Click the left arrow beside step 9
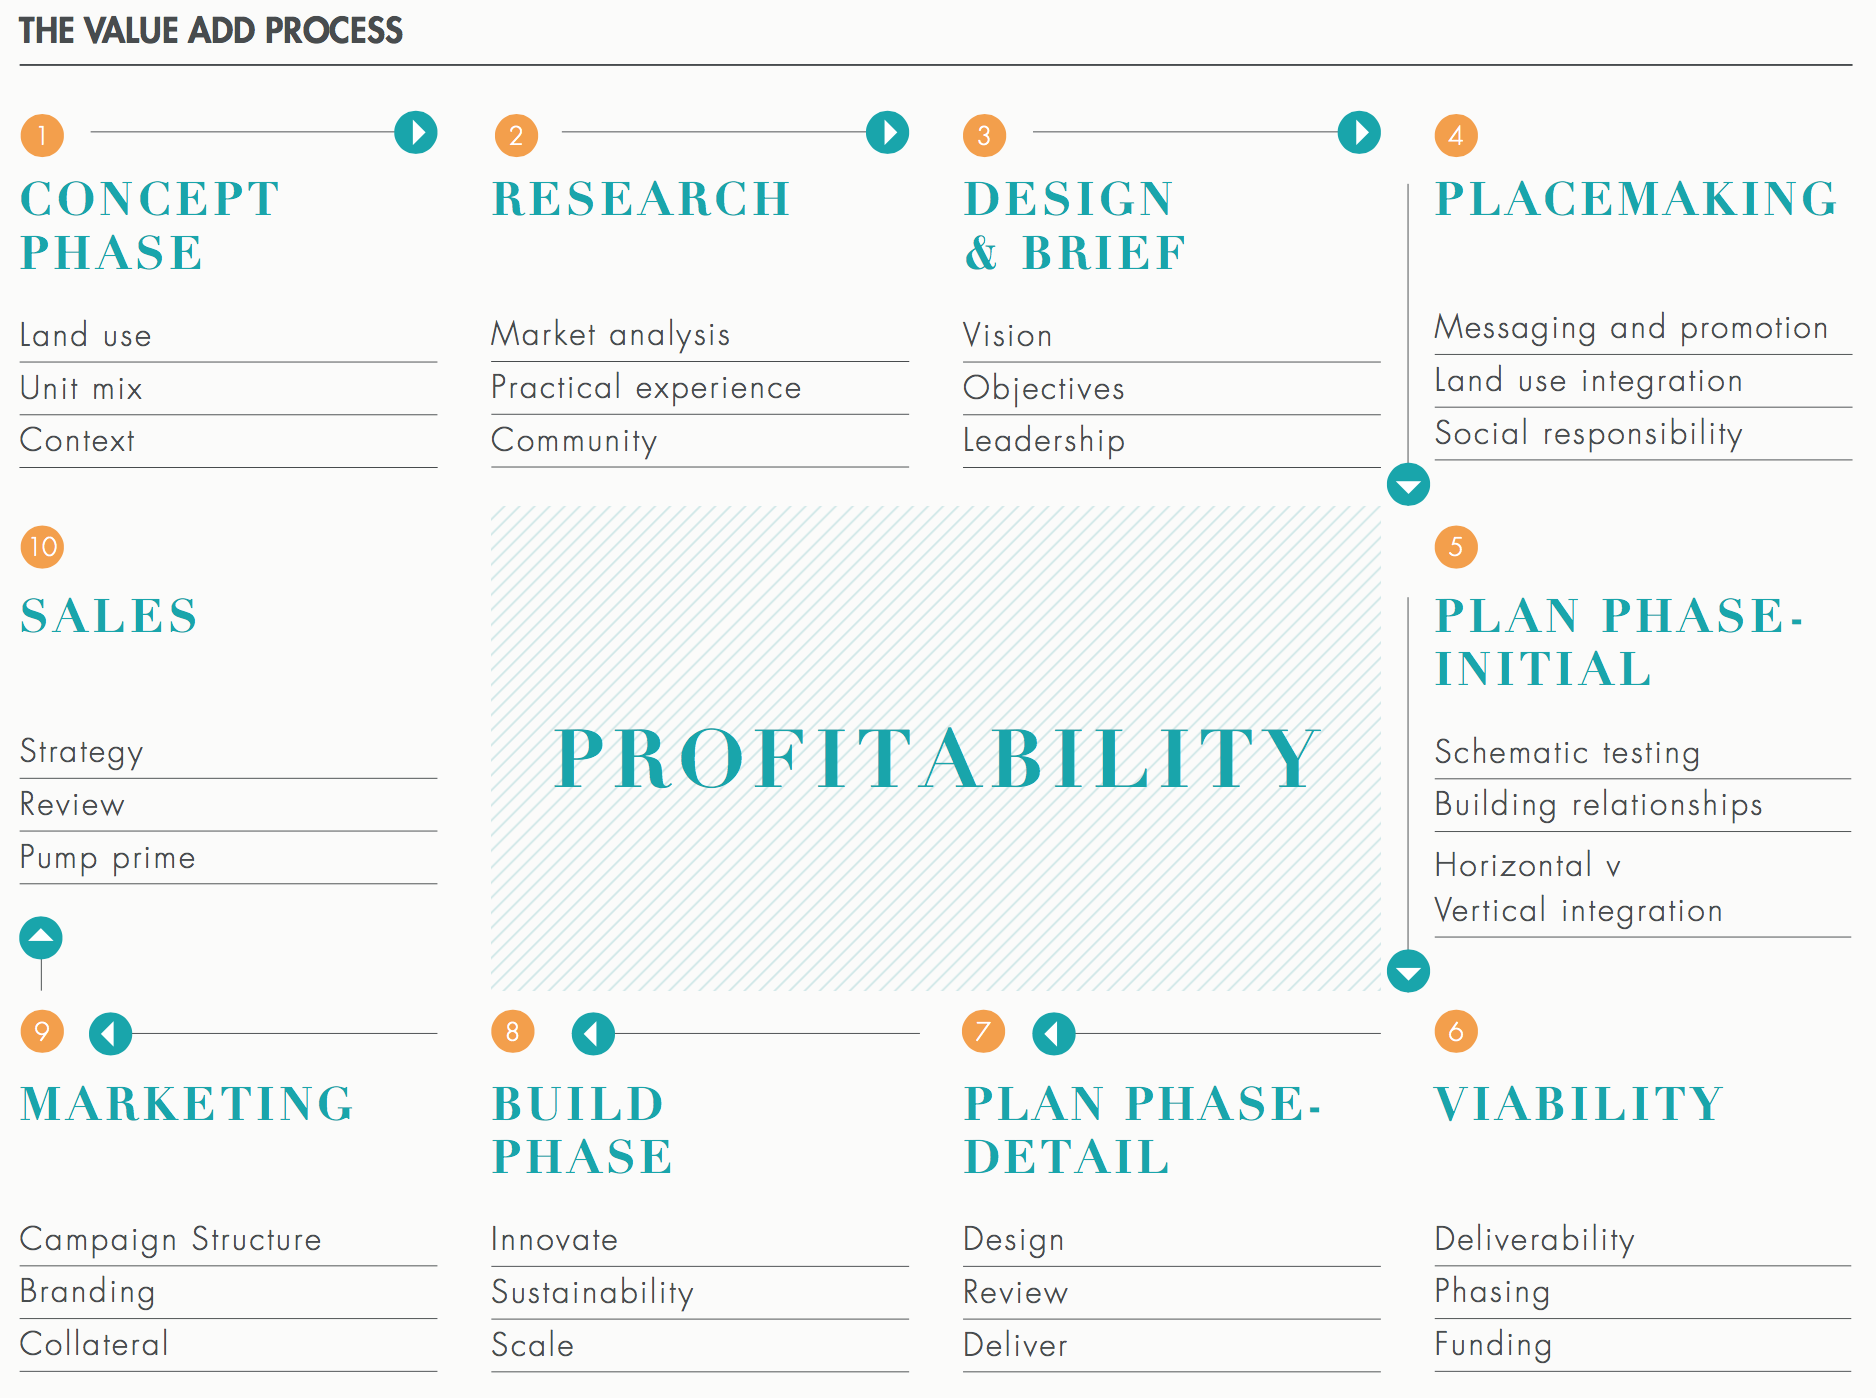The height and width of the screenshot is (1398, 1876). pos(110,1033)
